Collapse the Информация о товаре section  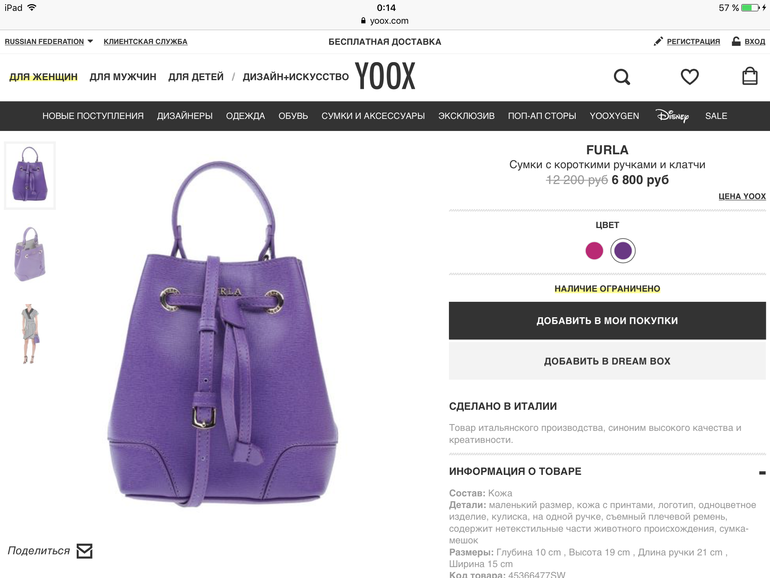tap(762, 472)
